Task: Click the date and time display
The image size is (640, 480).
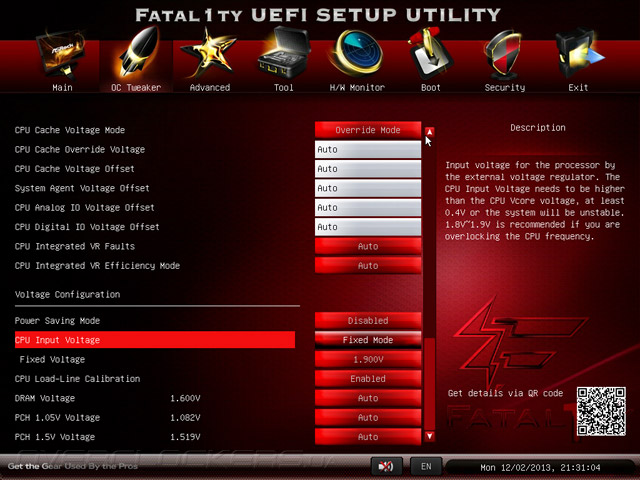Action: pyautogui.click(x=540, y=467)
